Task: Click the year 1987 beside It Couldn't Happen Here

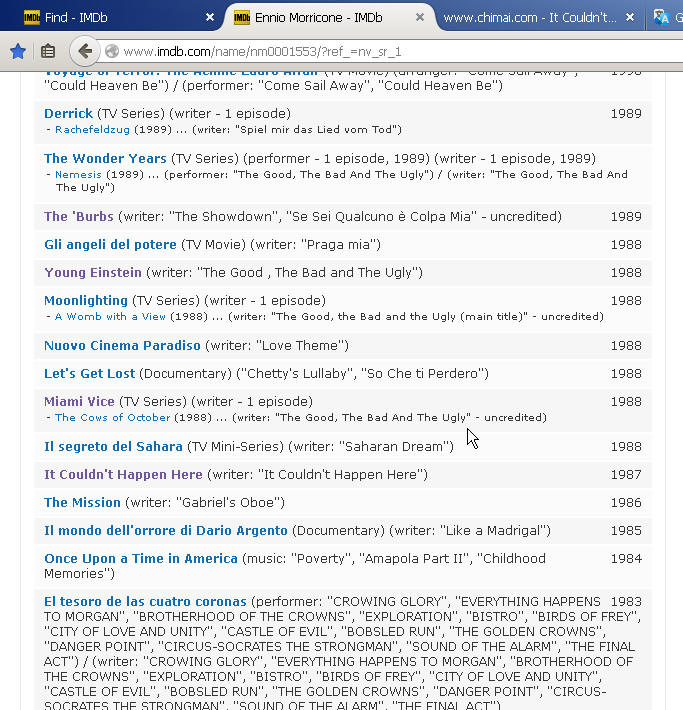Action: pyautogui.click(x=626, y=475)
